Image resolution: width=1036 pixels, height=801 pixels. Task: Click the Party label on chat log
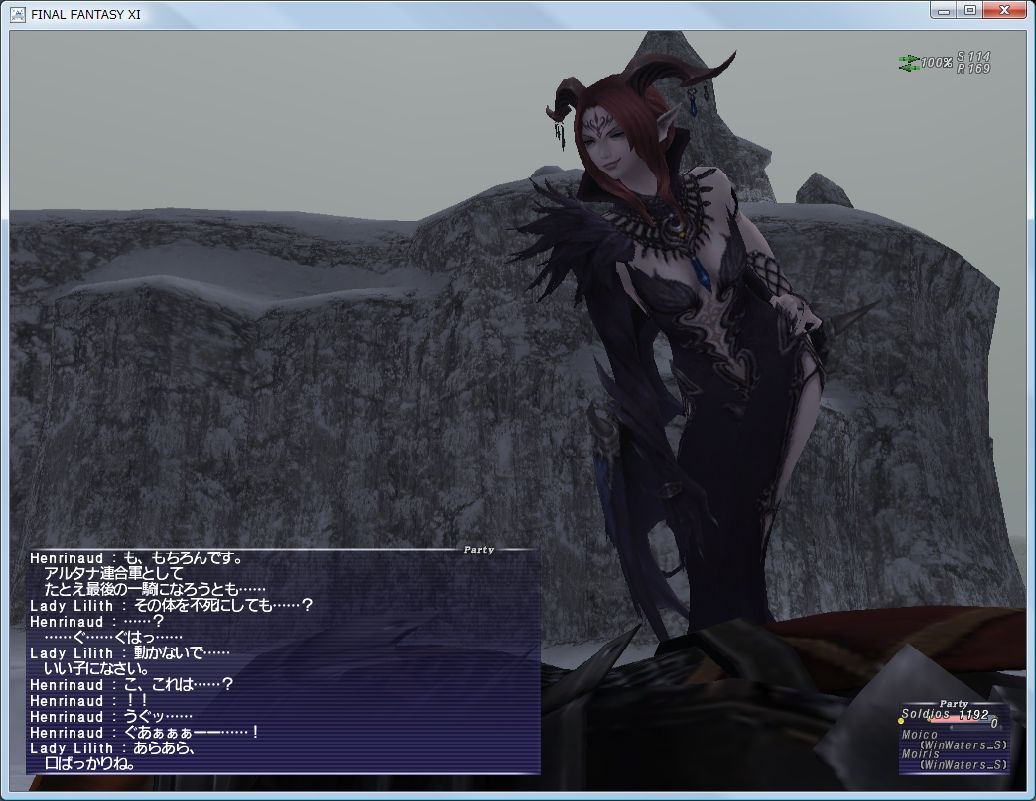point(478,550)
